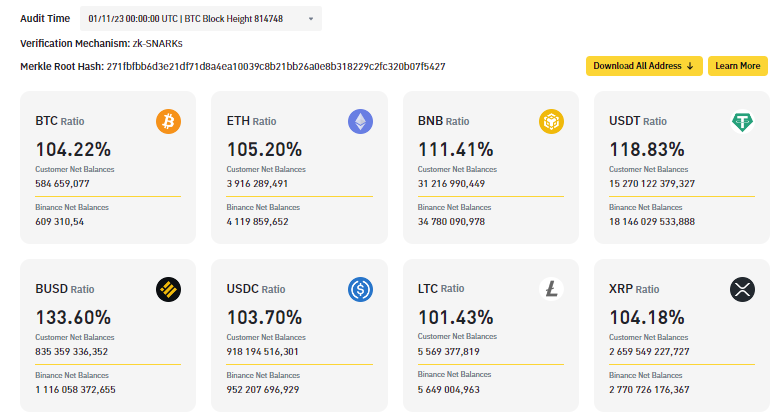778x417 pixels.
Task: Click the USDT Ratio card title
Action: 638,121
